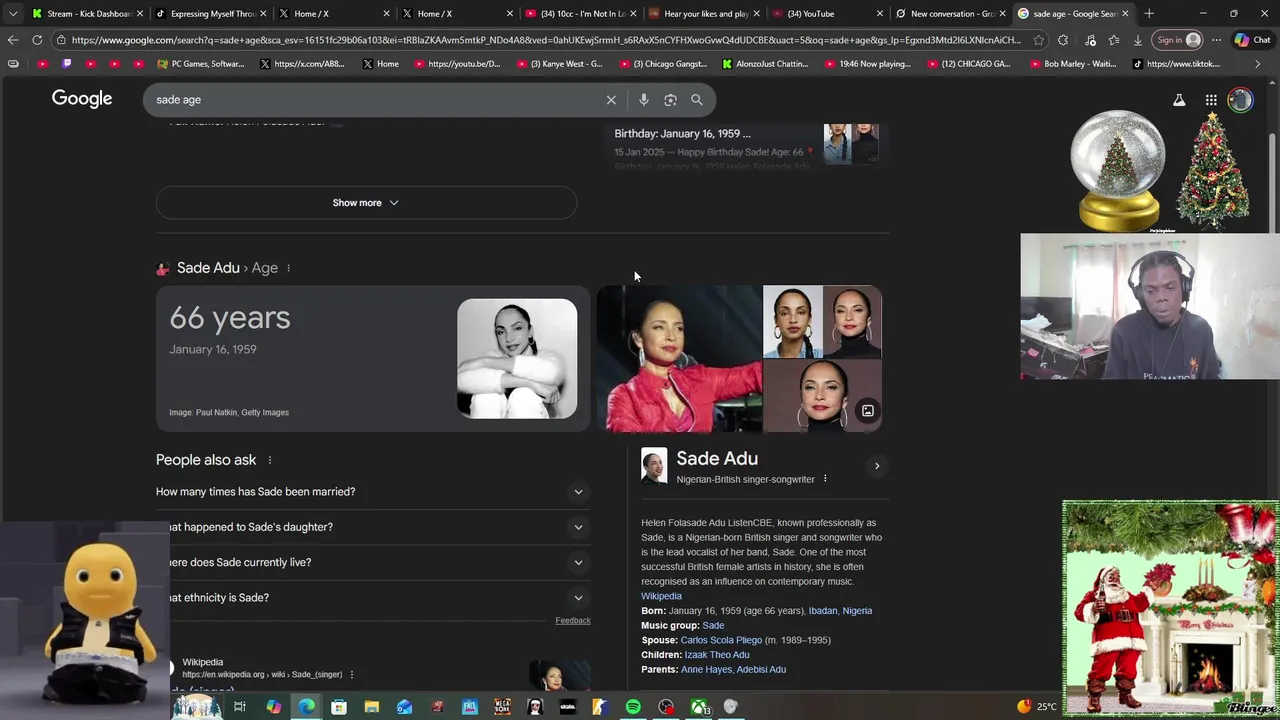Follow the Ibadan, Nigeria birthplace link

point(840,611)
